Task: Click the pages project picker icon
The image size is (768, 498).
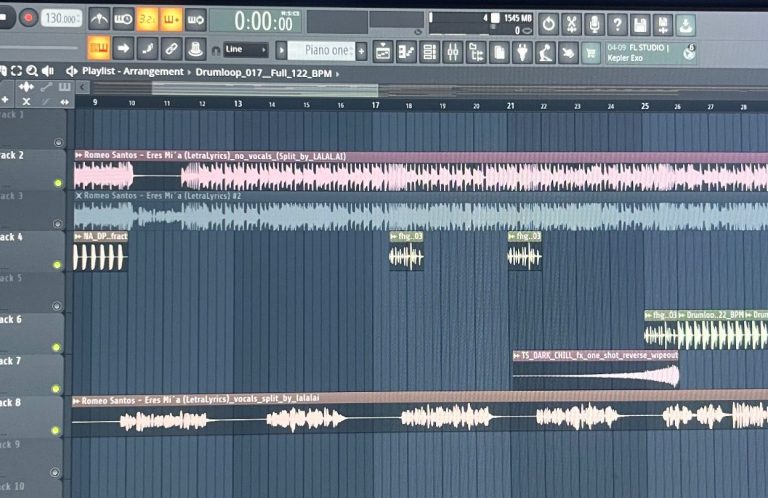Action: coord(499,52)
